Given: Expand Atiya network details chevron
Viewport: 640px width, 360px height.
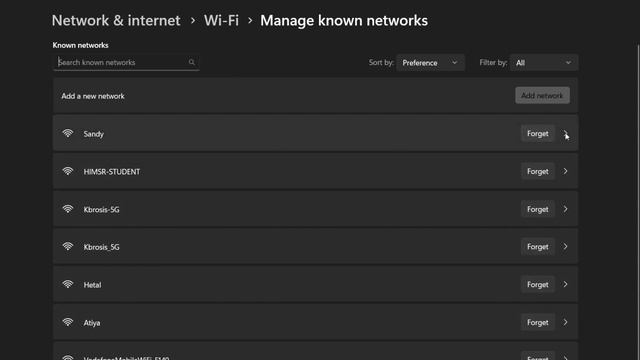Looking at the screenshot, I should point(565,322).
